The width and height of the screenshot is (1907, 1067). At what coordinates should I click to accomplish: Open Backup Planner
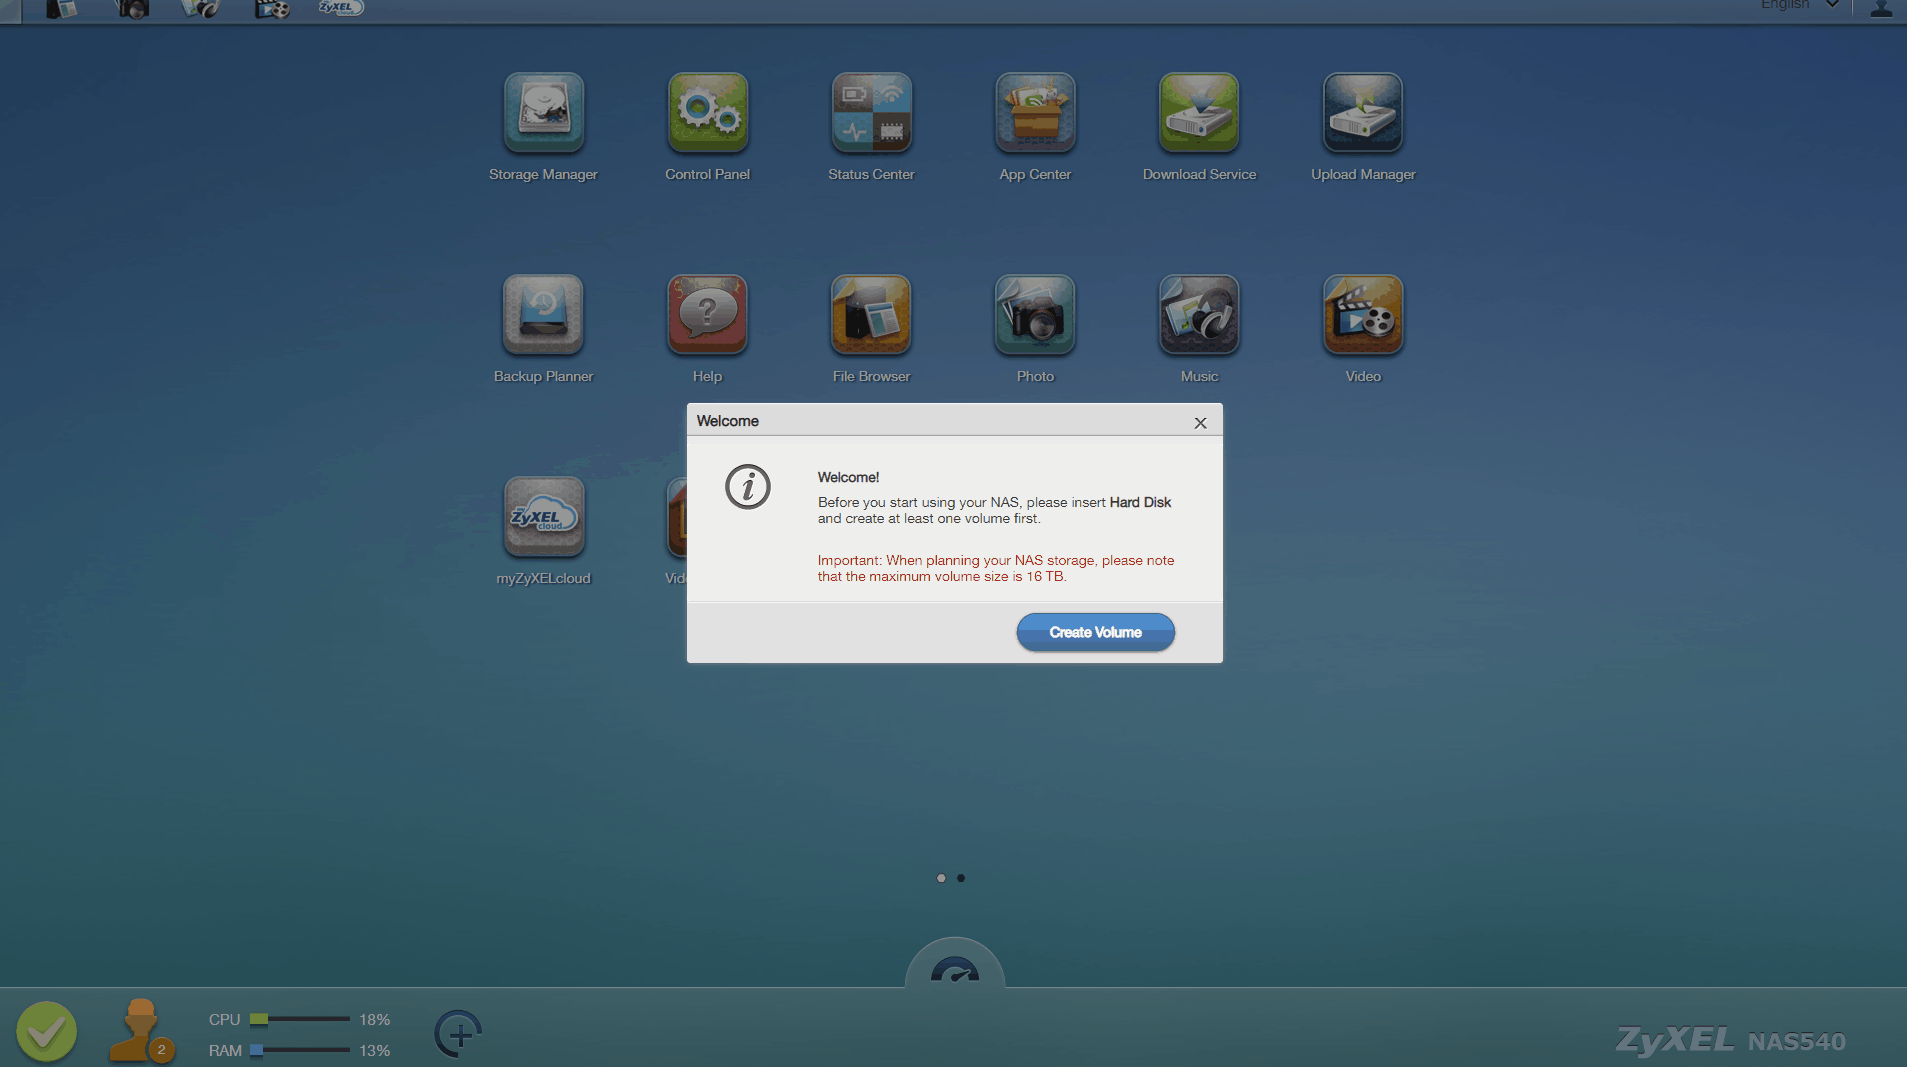(543, 315)
